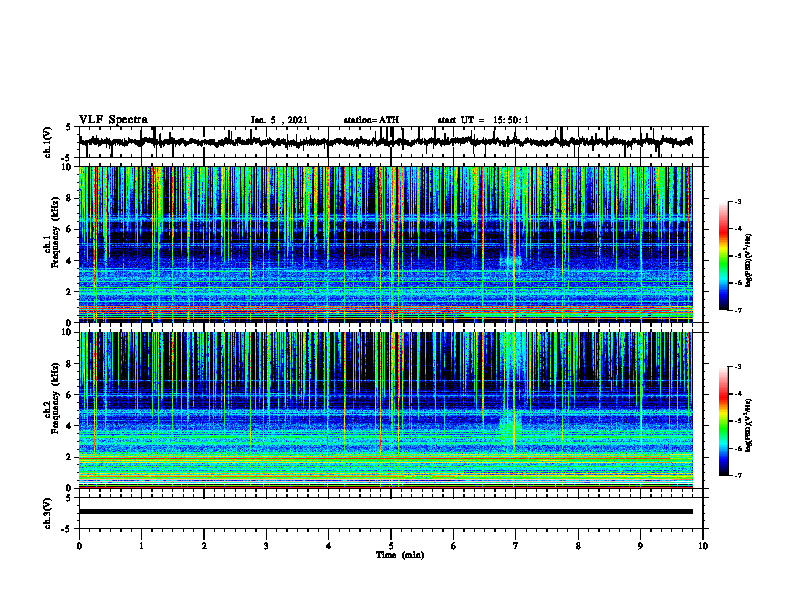Click the solid black ch.3 voltage bar
The height and width of the screenshot is (612, 792).
386,512
